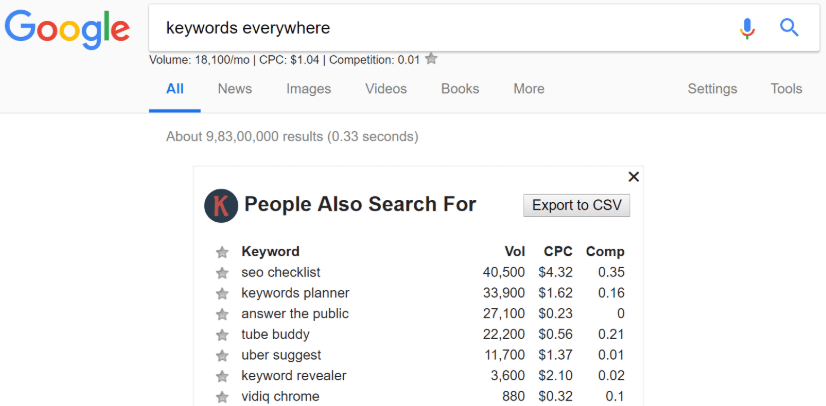This screenshot has width=826, height=406.
Task: Click the Volume 18,100/mo CPC stats text
Action: (284, 60)
